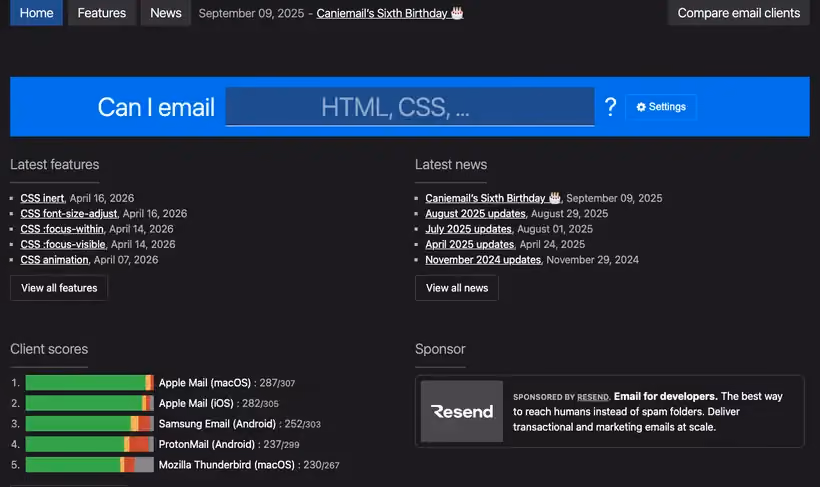Click the Mozilla Thunderbird (macOS) score bar

click(89, 465)
